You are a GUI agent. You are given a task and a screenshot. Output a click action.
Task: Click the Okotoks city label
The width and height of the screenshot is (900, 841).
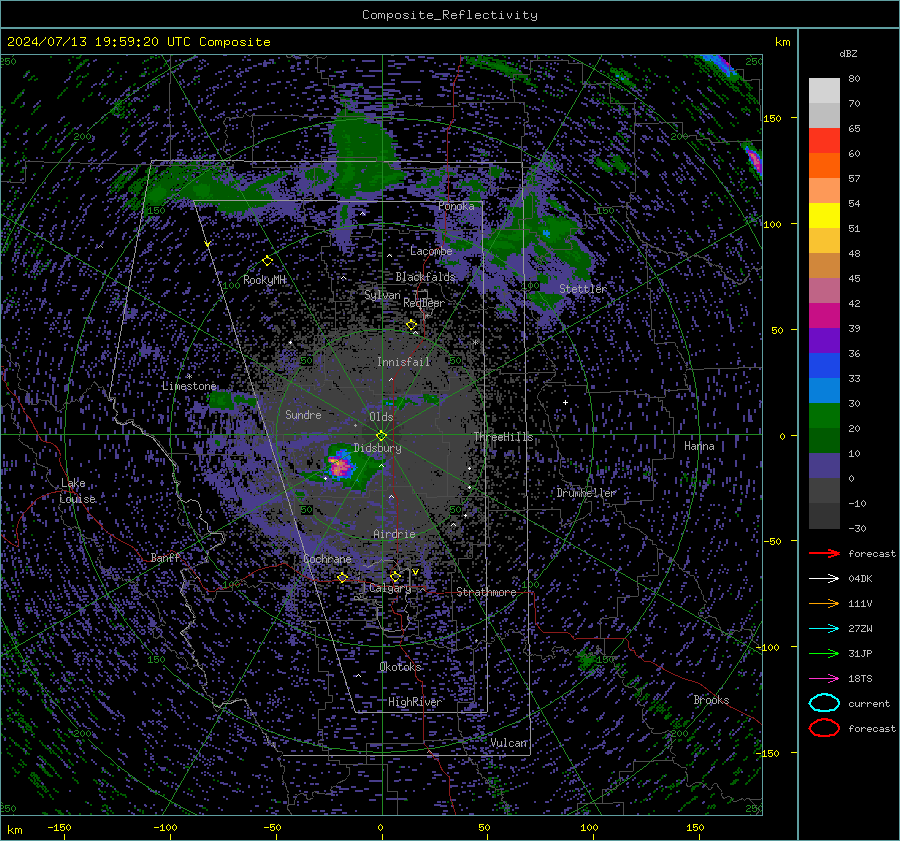tap(400, 666)
